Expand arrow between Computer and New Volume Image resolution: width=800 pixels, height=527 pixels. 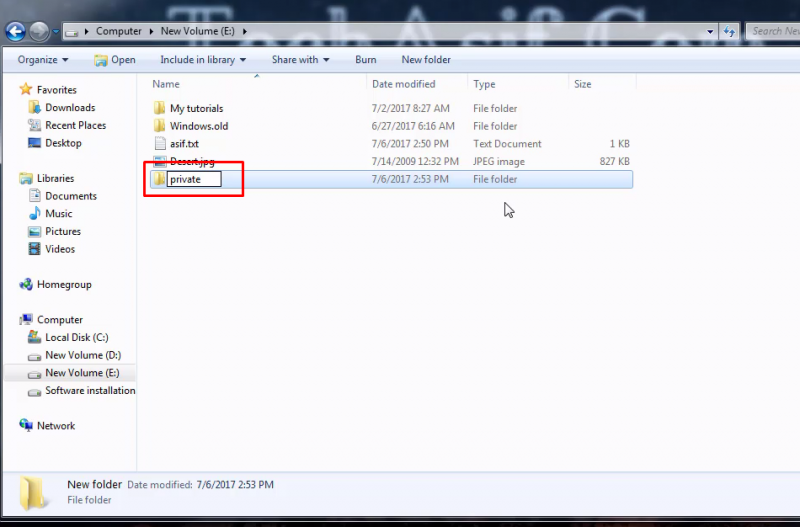[151, 31]
